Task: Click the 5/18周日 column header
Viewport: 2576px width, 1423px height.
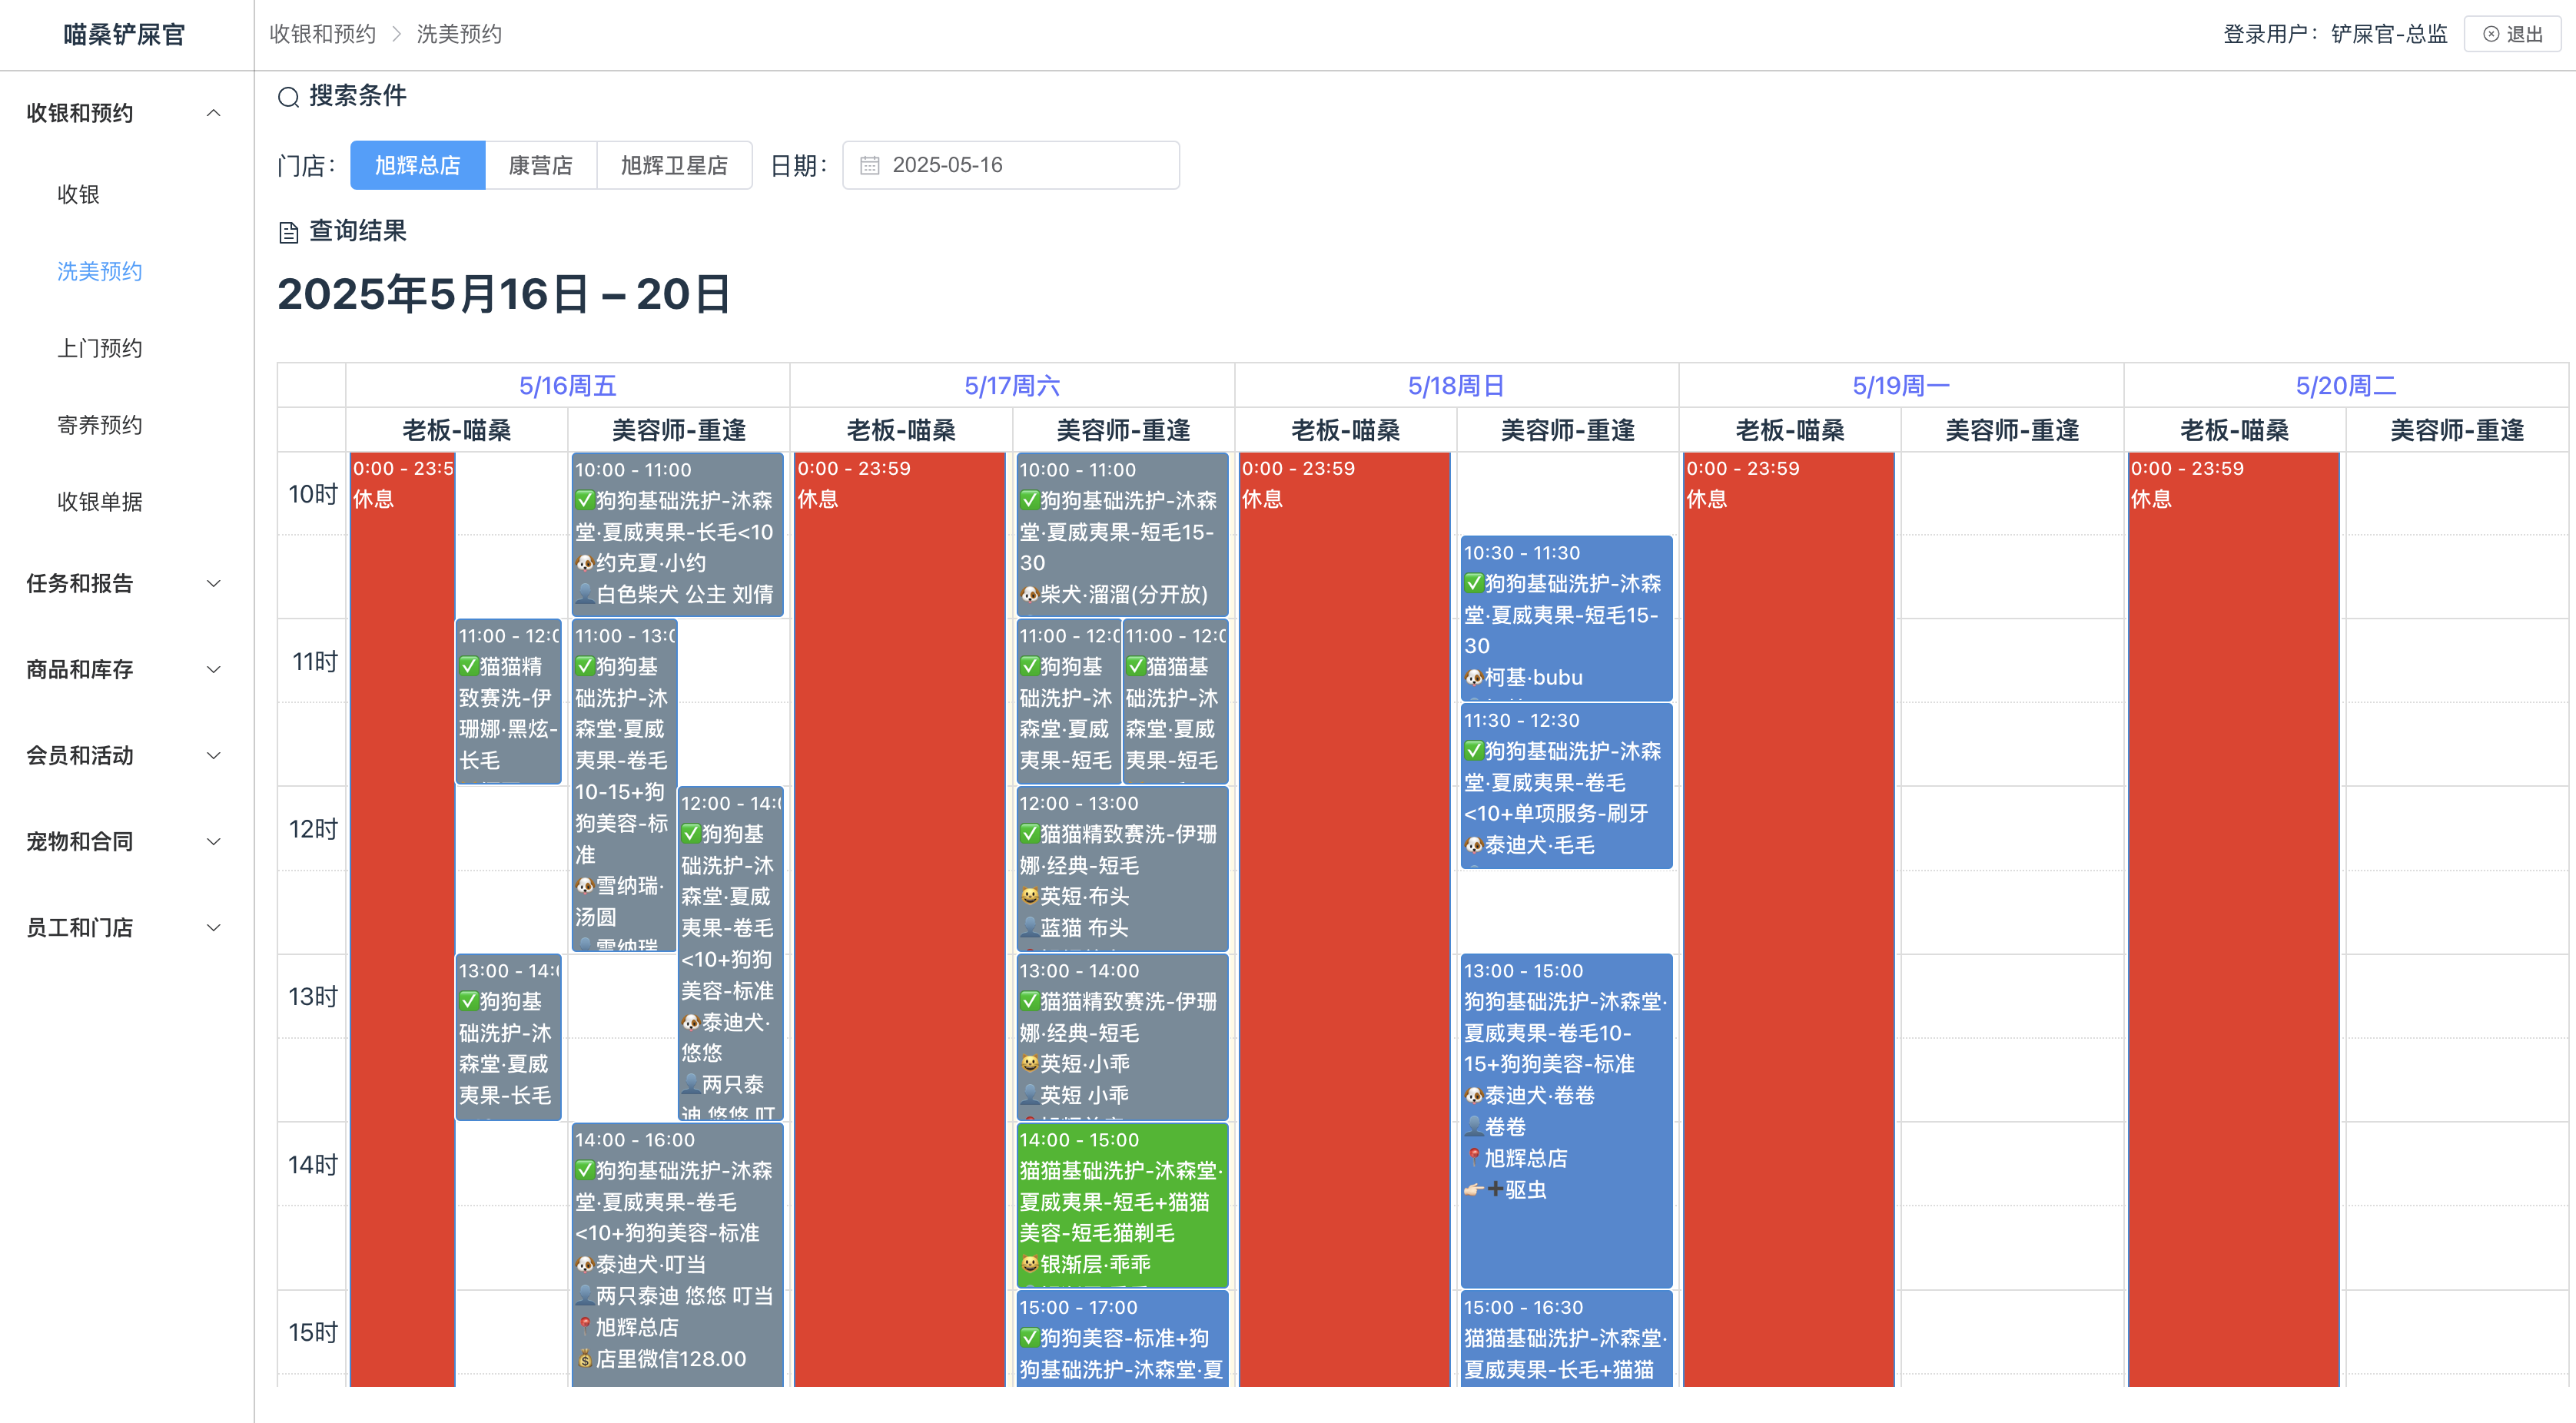Action: point(1456,386)
